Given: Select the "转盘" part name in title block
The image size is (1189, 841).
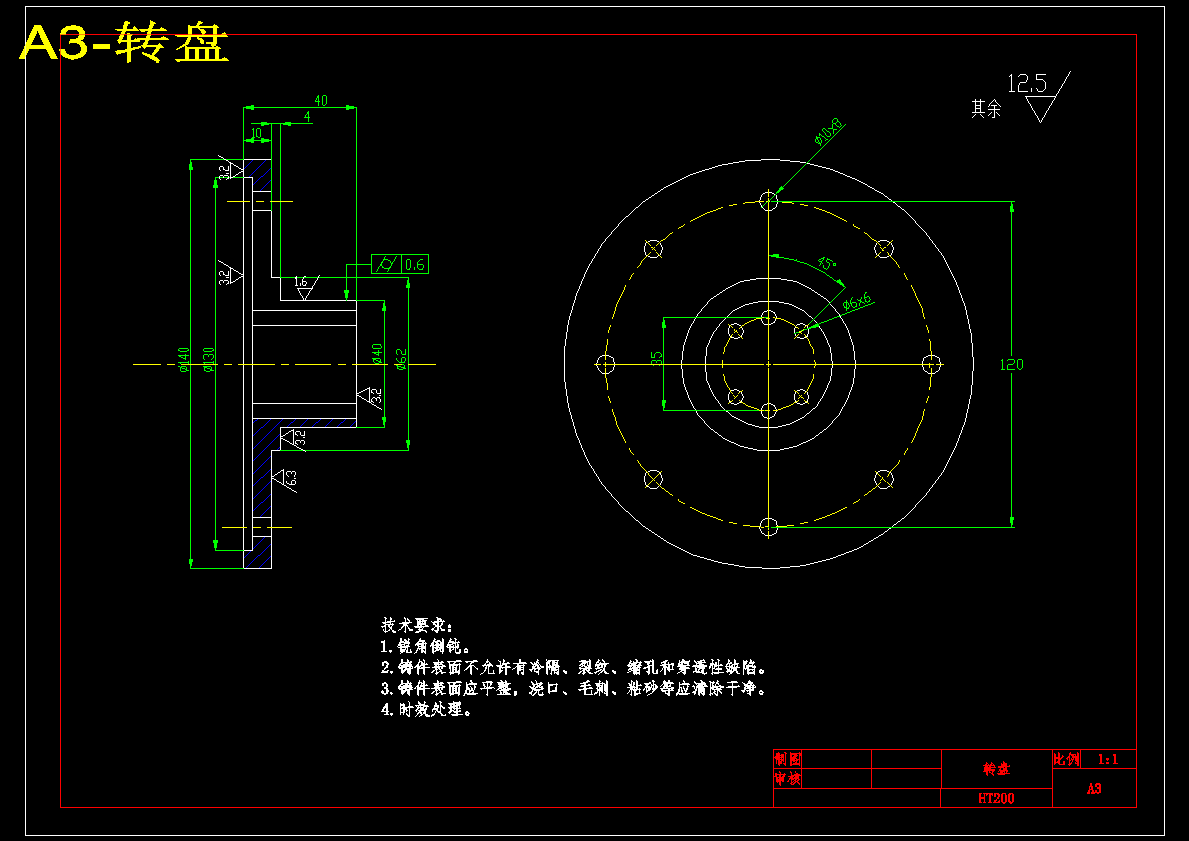Looking at the screenshot, I should point(996,769).
